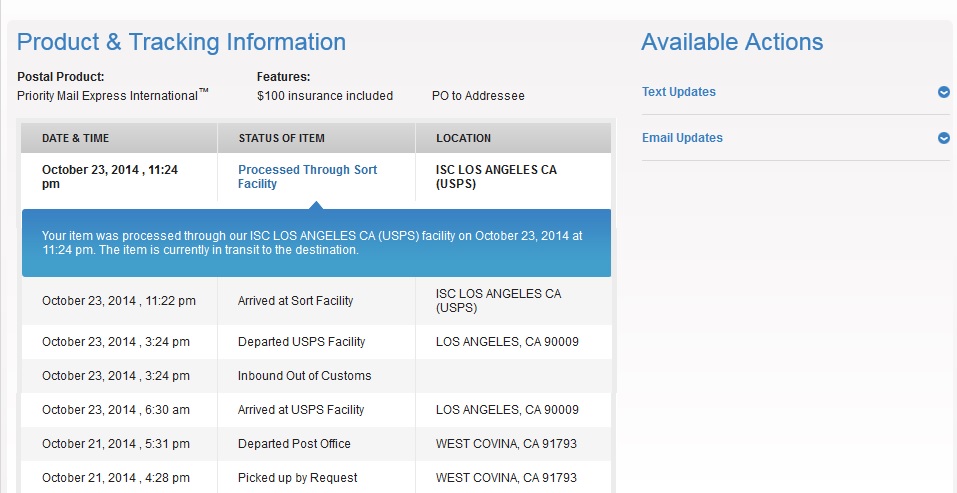Click the Priority Mail Express International text
The height and width of the screenshot is (493, 957).
[108, 96]
